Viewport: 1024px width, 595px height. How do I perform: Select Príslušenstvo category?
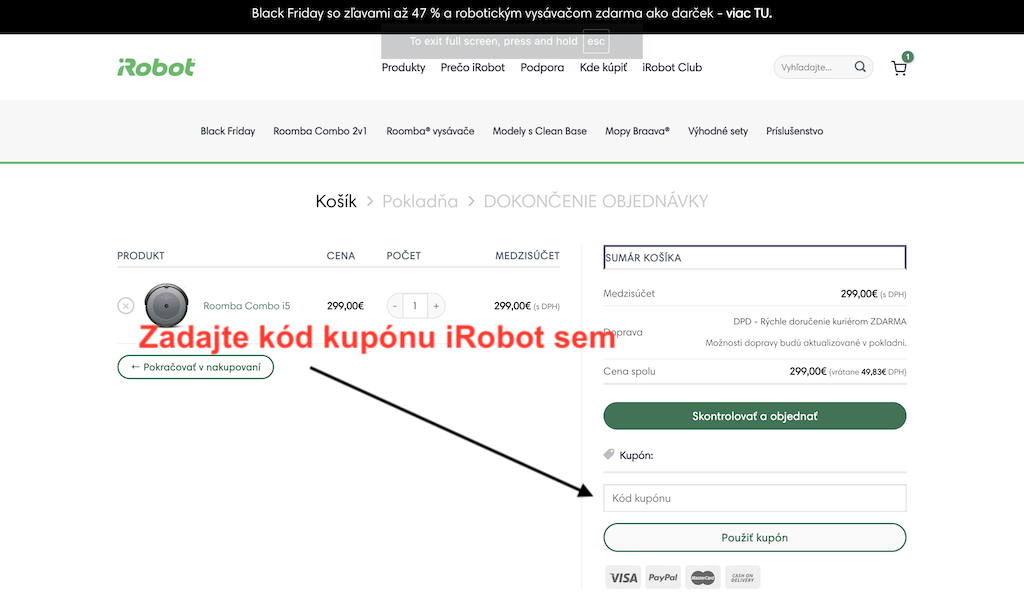pos(795,131)
